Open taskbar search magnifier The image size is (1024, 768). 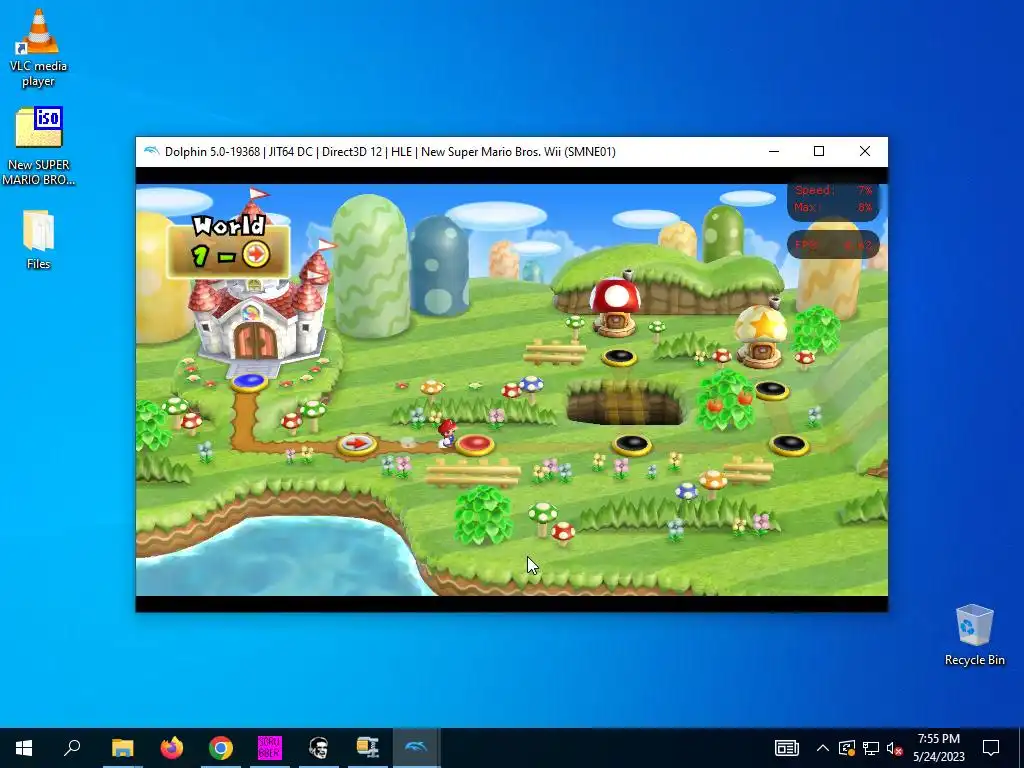point(72,748)
